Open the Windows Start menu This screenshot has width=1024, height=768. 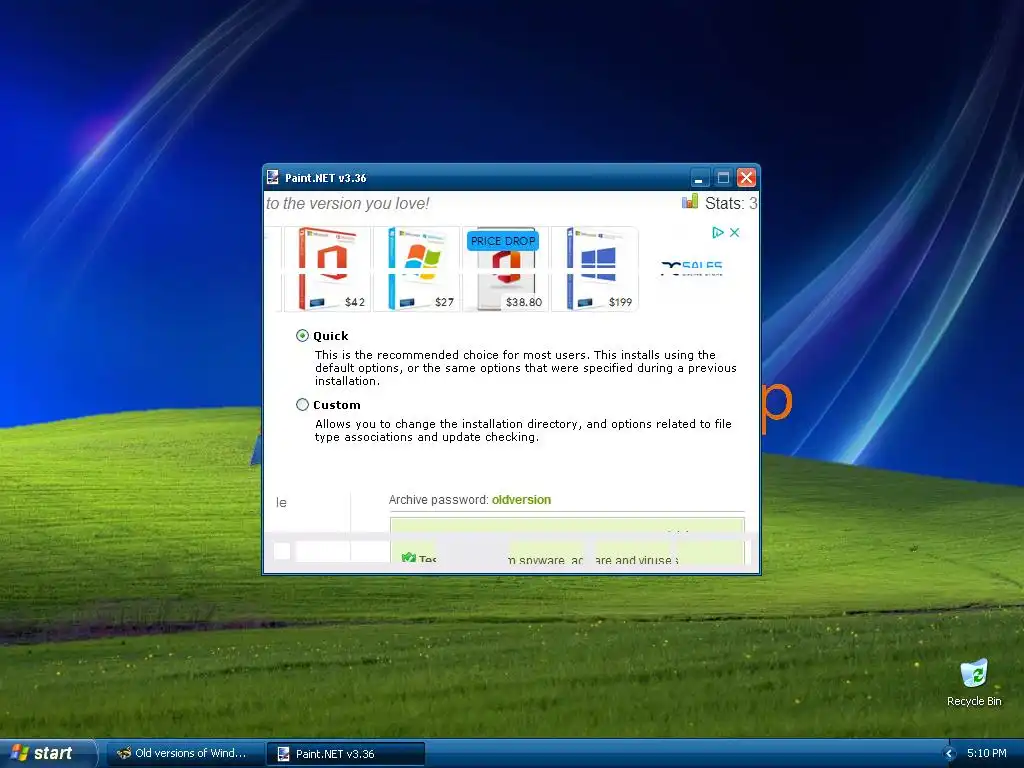click(47, 753)
